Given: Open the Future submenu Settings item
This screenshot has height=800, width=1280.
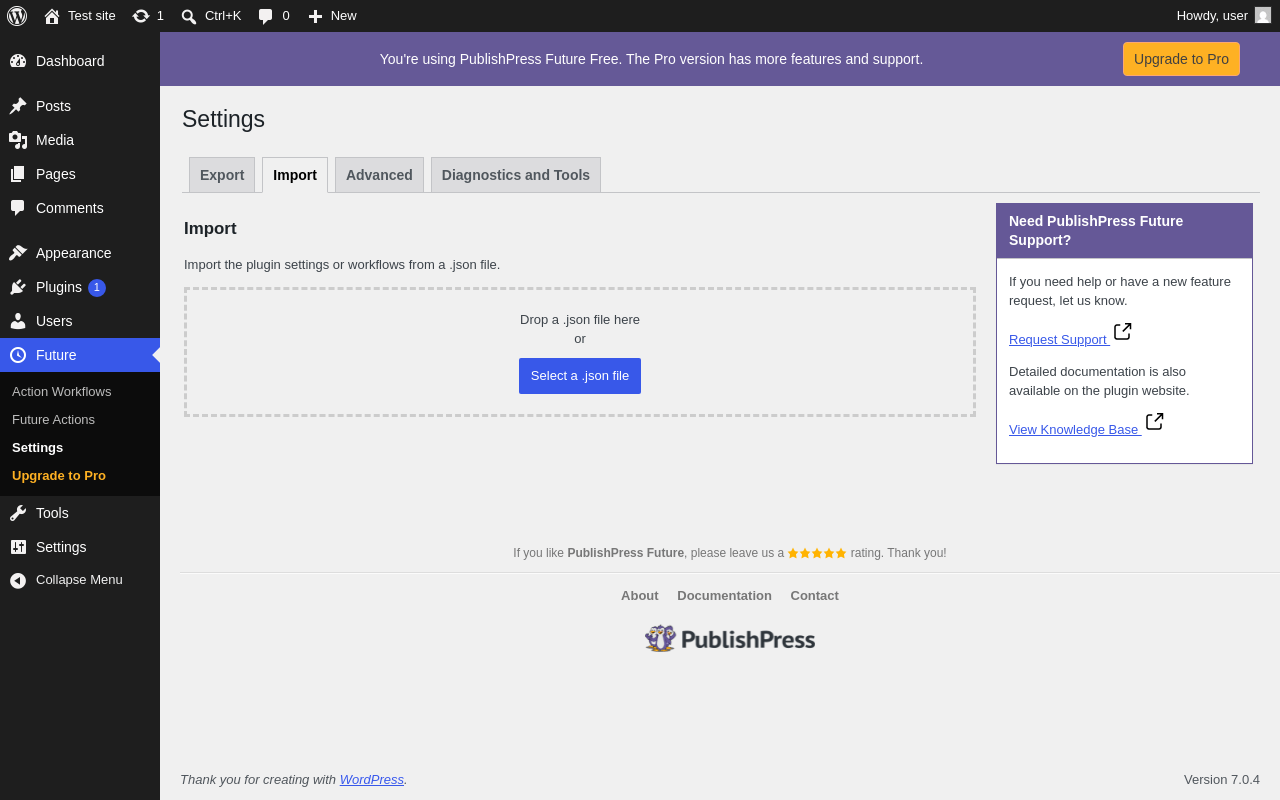Looking at the screenshot, I should click(x=38, y=447).
